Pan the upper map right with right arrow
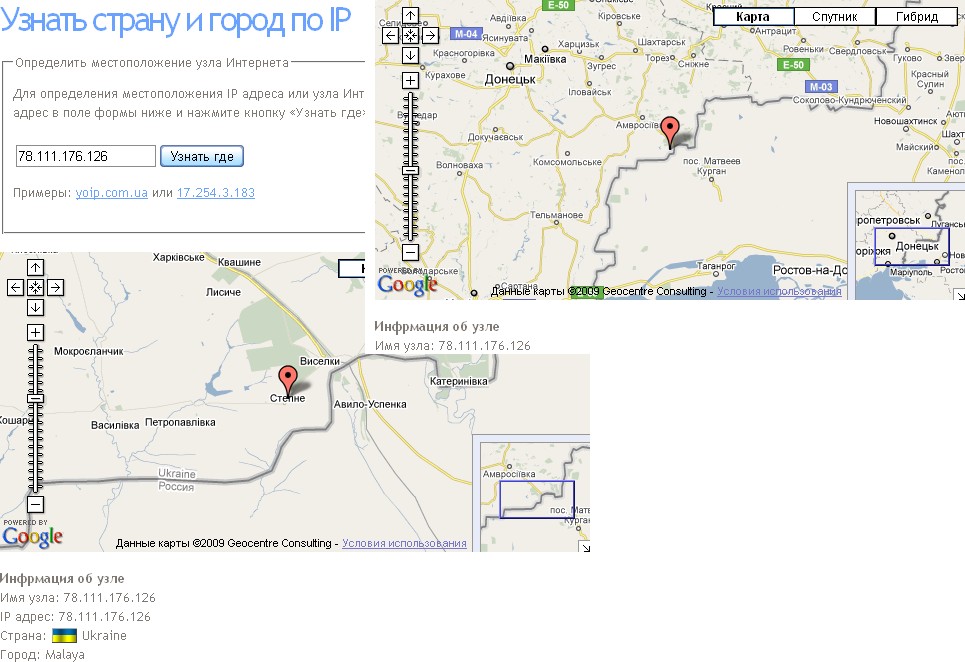Screen dimensions: 965x662 click(430, 36)
